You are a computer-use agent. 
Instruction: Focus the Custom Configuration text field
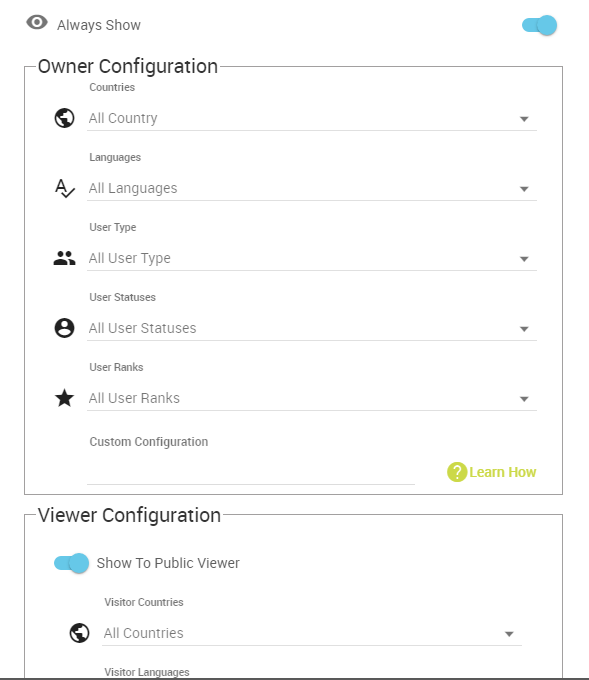(x=251, y=471)
